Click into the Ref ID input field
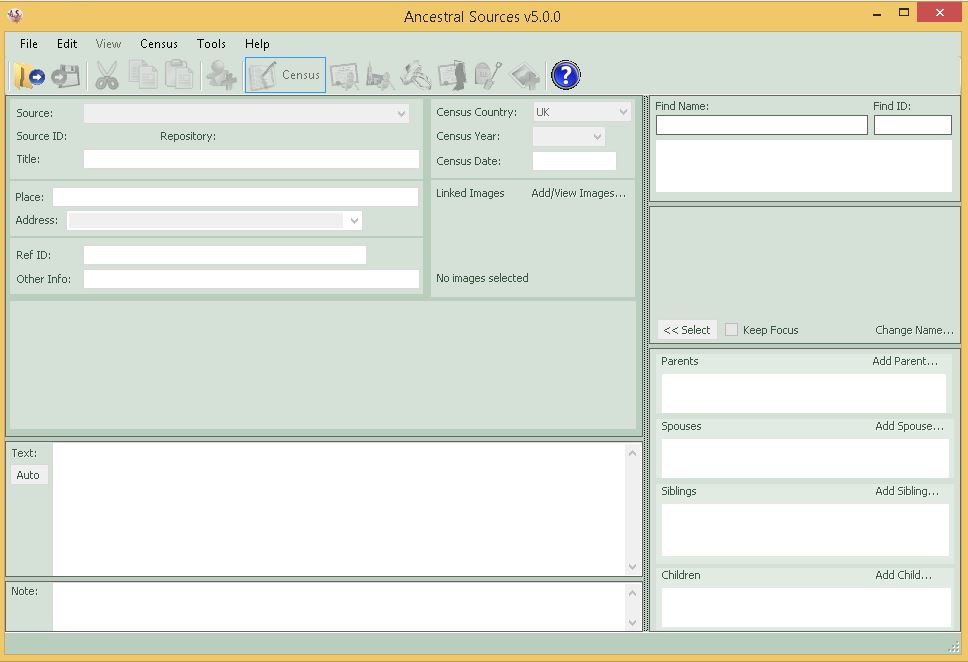The width and height of the screenshot is (968, 662). coord(225,255)
